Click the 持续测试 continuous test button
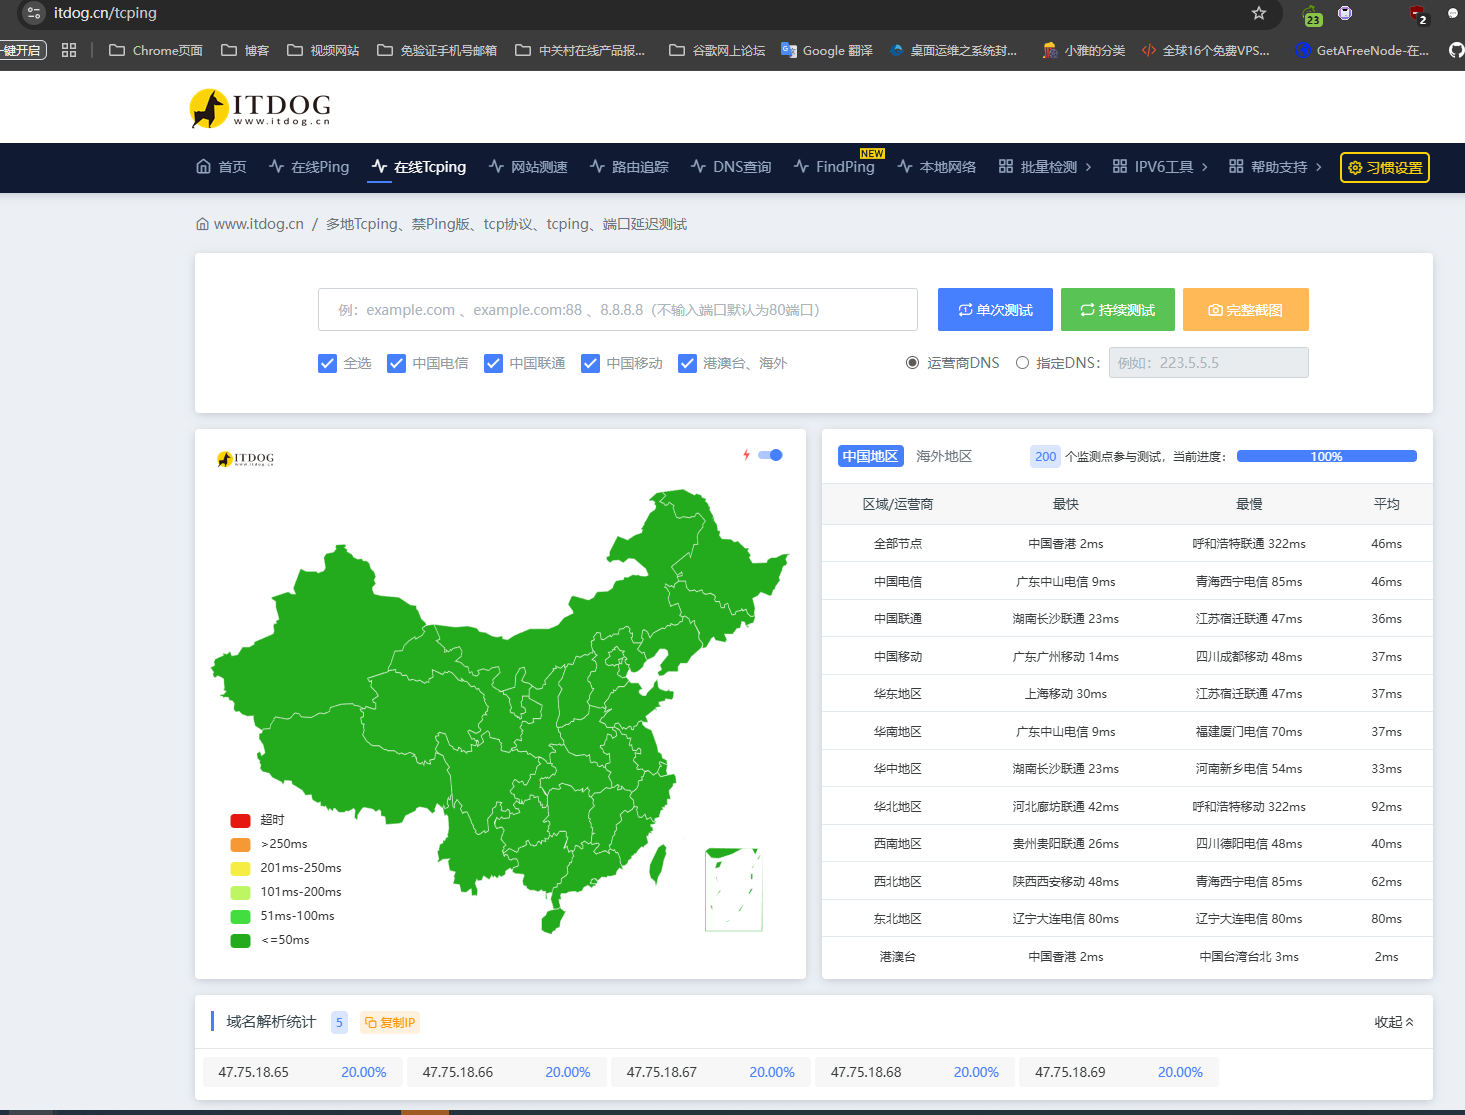The height and width of the screenshot is (1115, 1465). coord(1117,310)
